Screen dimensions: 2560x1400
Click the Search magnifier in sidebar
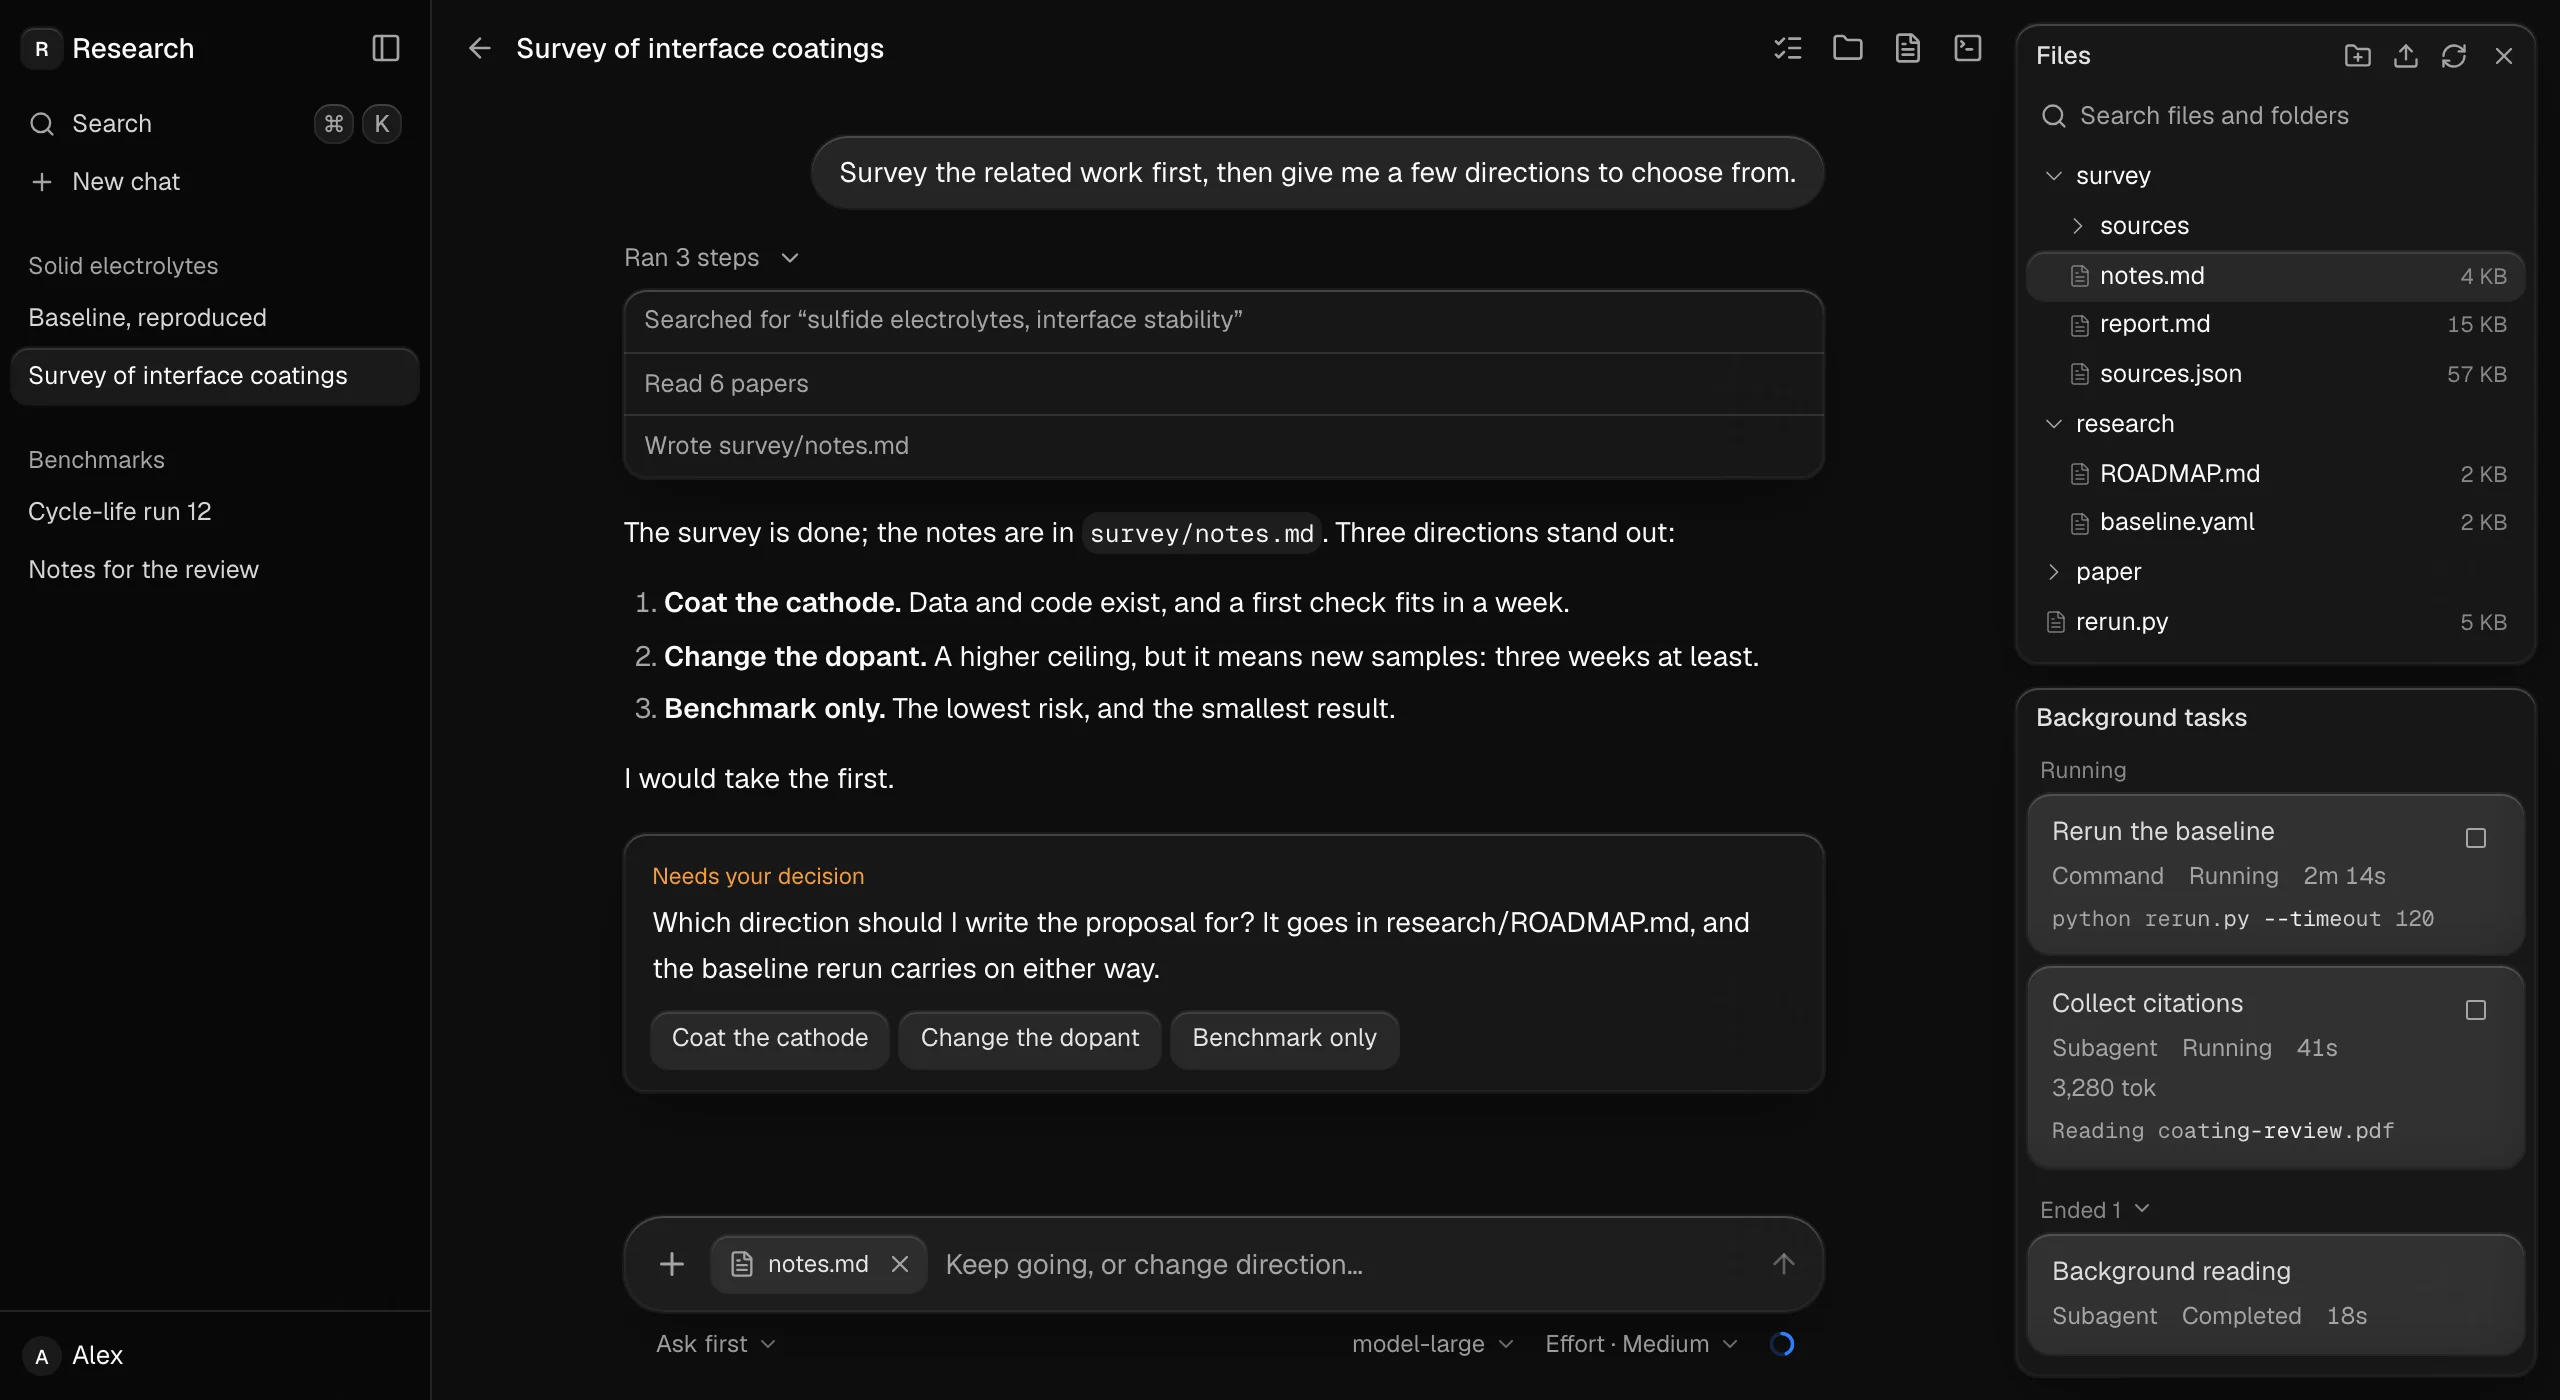tap(42, 124)
